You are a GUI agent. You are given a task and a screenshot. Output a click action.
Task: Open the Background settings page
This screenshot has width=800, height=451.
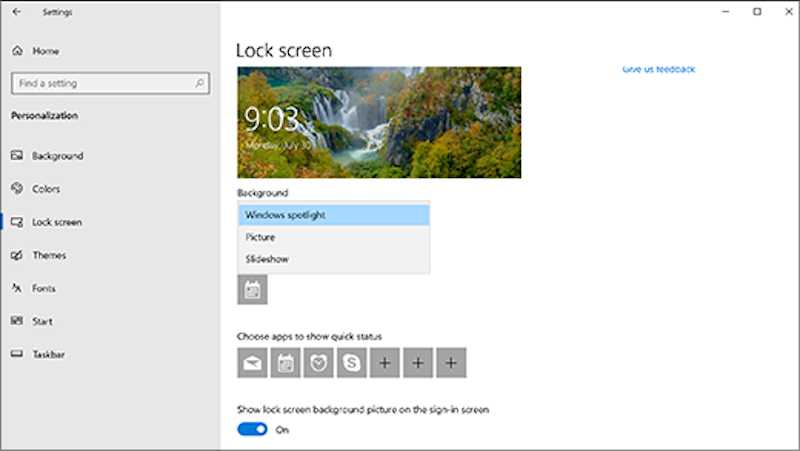[x=57, y=156]
